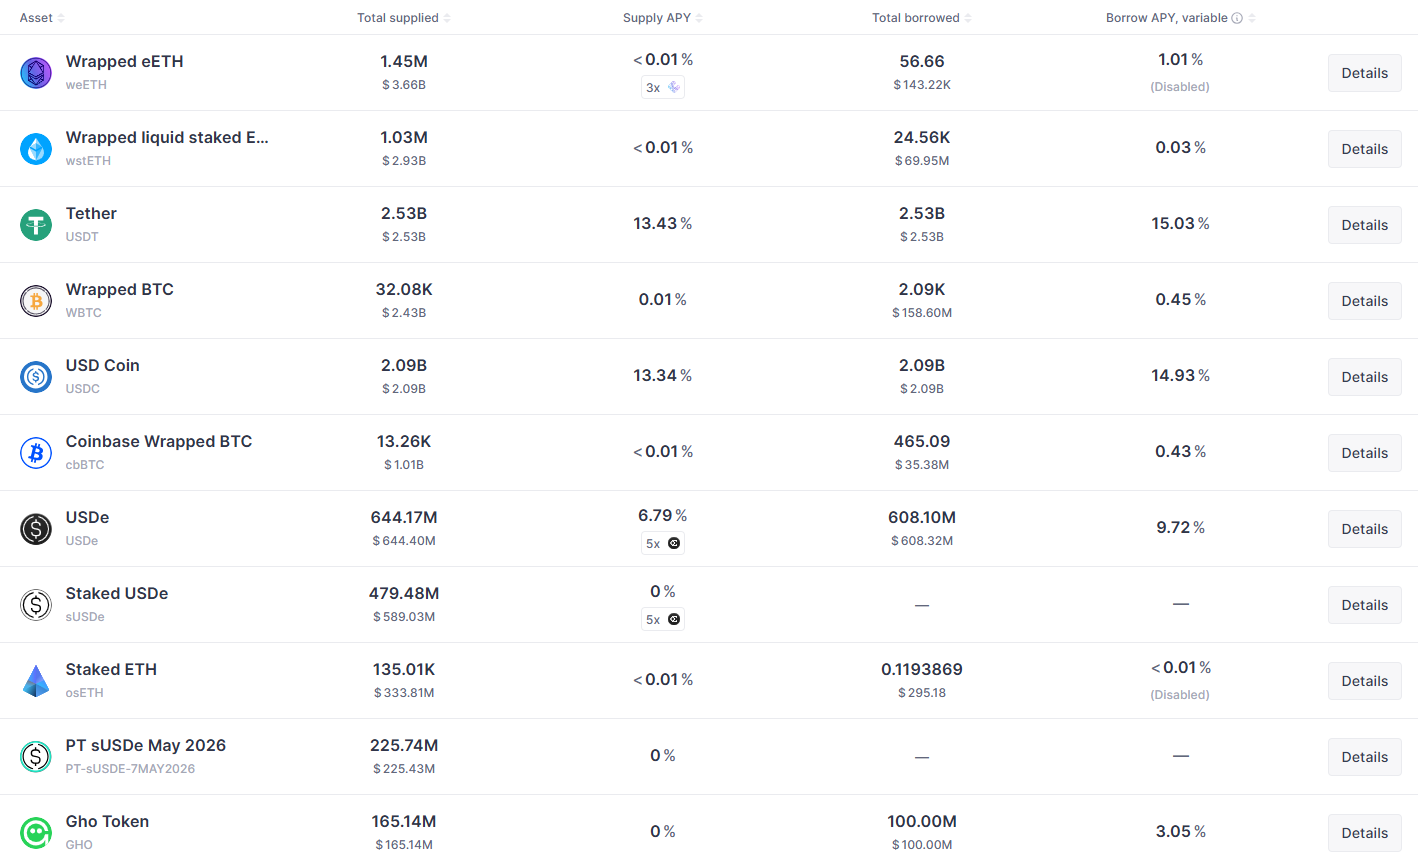Click the Coinbase Wrapped BTC icon
This screenshot has width=1418, height=861.
coord(36,453)
